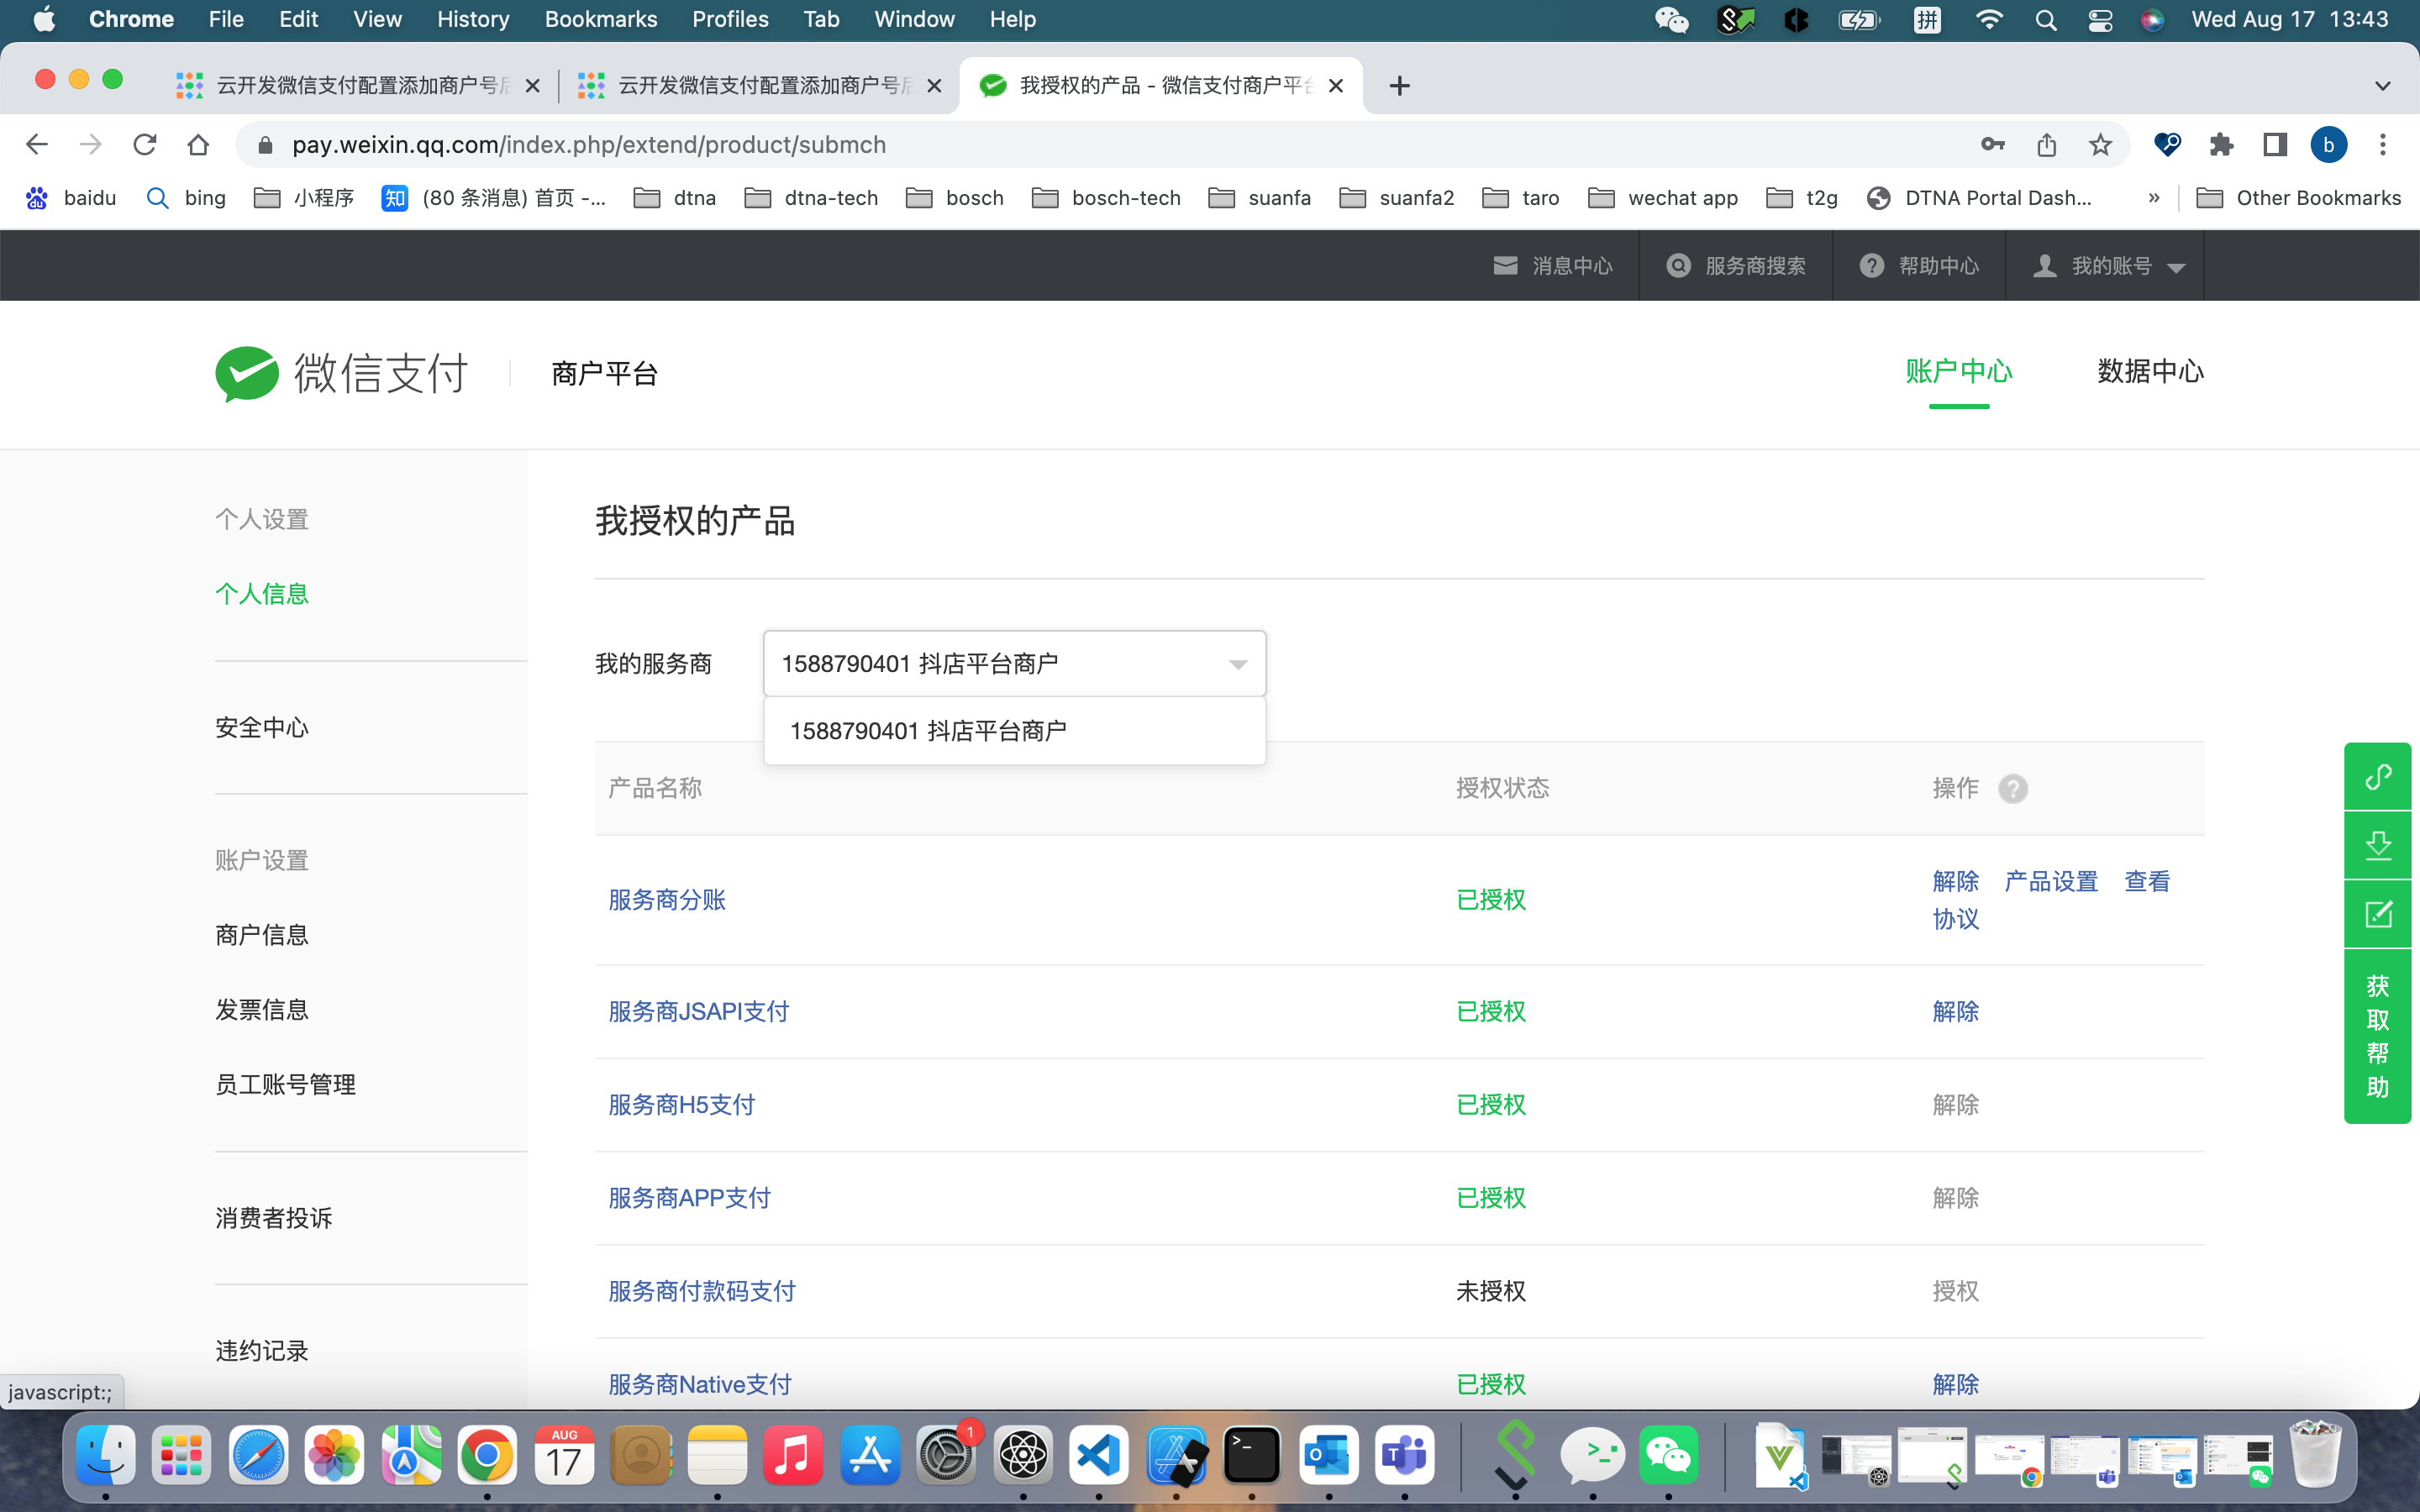Click the green edit feedback icon
The image size is (2420, 1512).
coord(2377,914)
